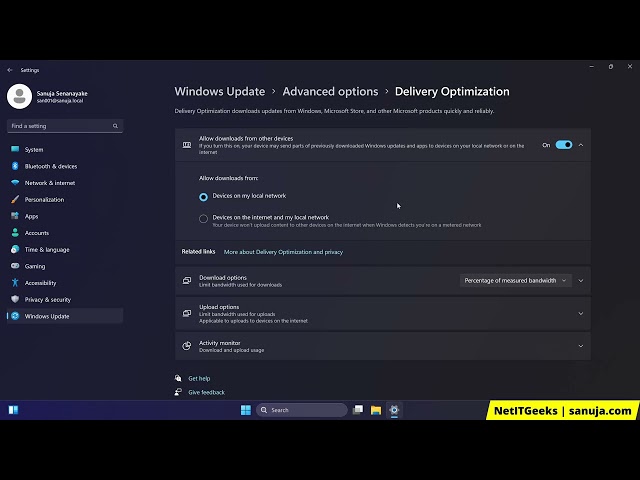
Task: Click the Windows Update sync icon
Action: tap(15, 316)
